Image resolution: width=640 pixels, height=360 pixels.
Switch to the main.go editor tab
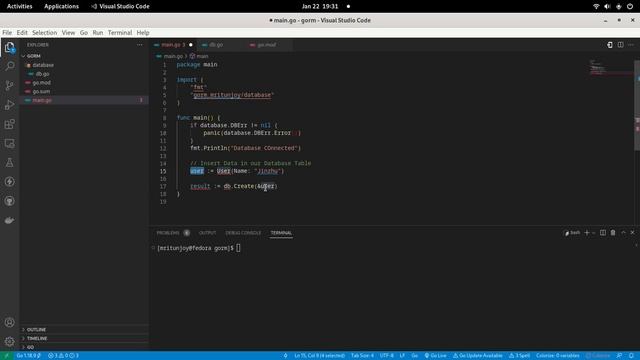tap(173, 45)
